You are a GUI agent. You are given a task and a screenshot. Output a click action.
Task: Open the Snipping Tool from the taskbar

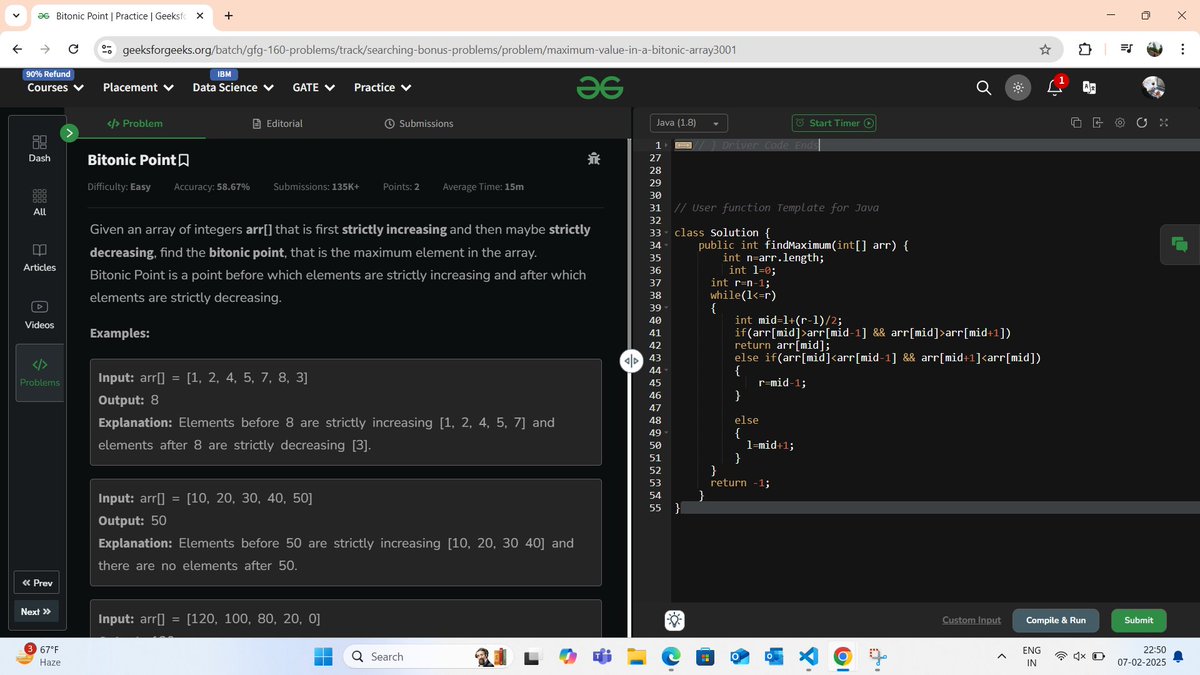(x=878, y=656)
